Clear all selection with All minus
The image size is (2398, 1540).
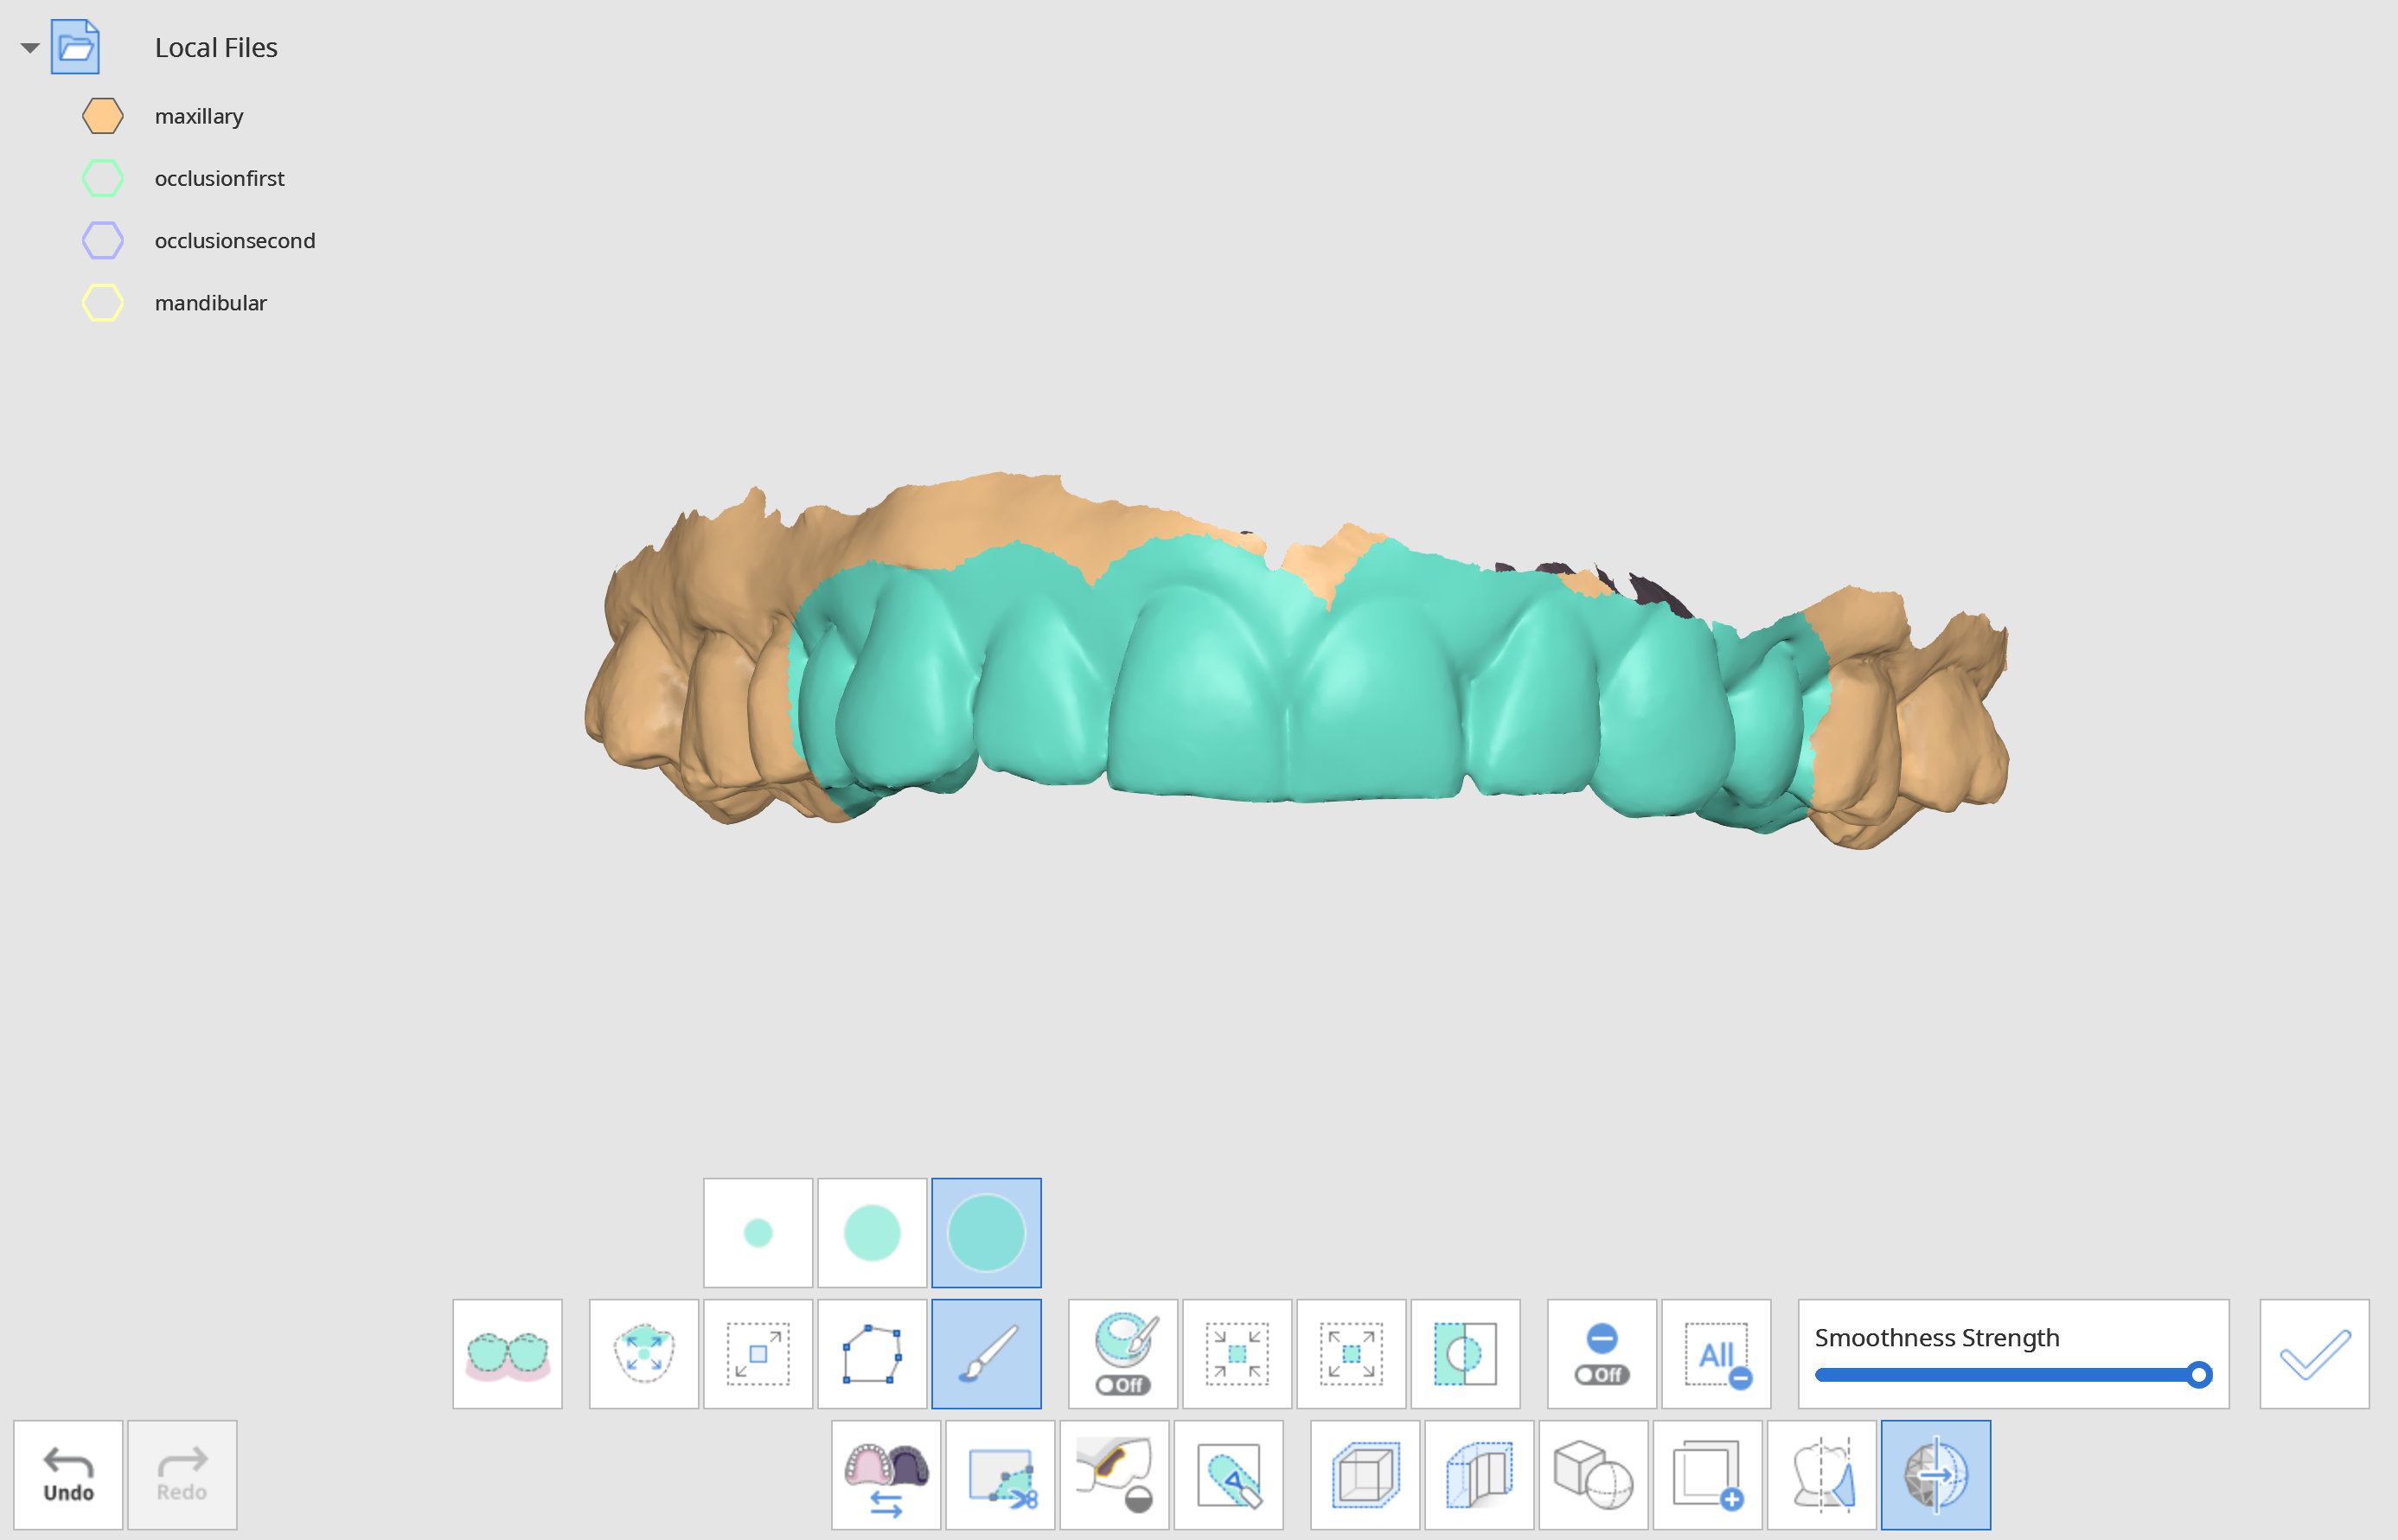tap(1716, 1354)
